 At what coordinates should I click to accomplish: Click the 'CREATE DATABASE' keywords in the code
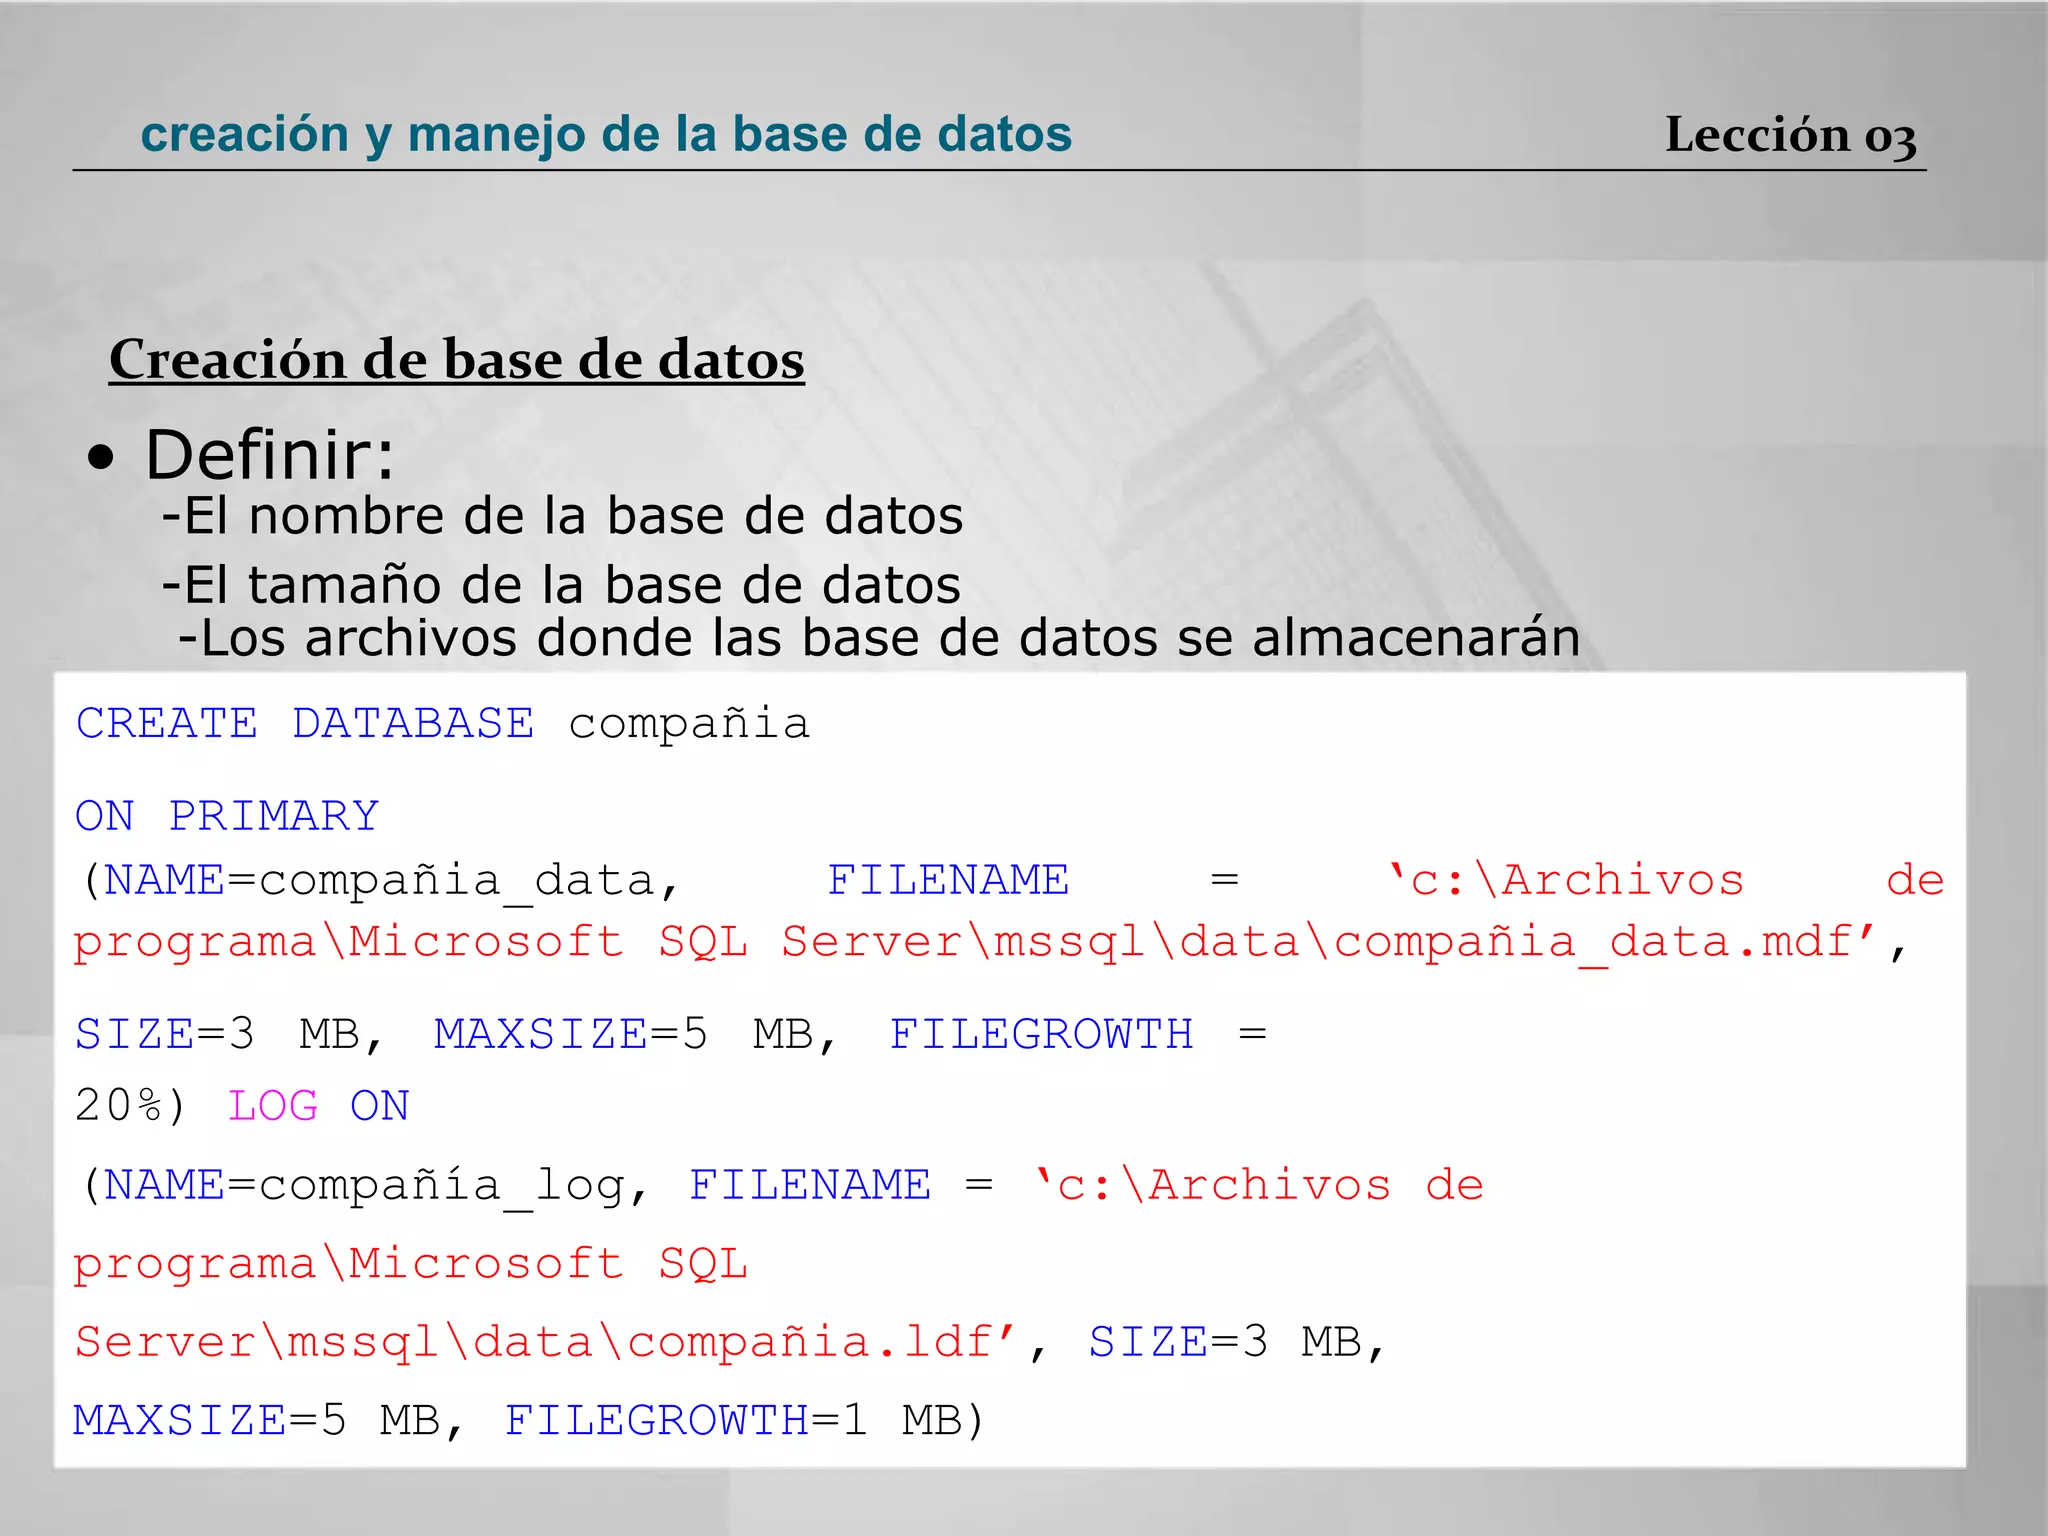pos(305,723)
